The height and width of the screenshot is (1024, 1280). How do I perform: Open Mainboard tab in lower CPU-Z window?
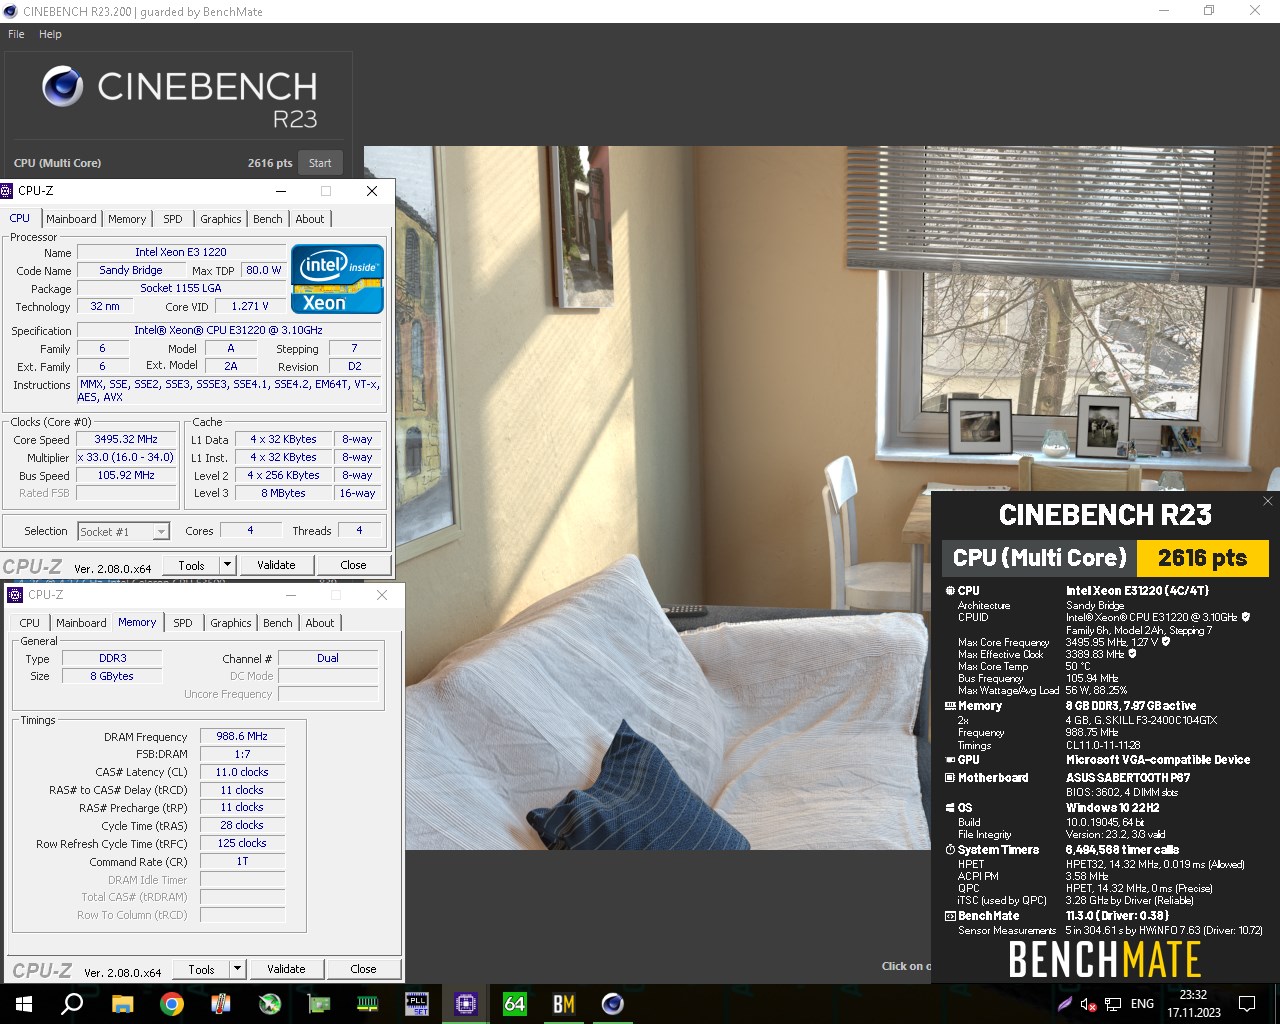[x=81, y=623]
